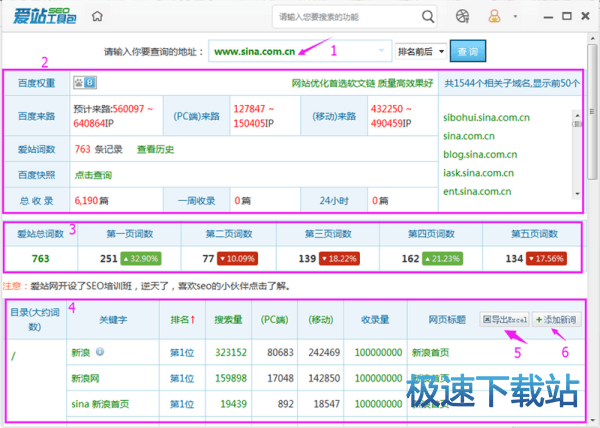Click 导出Excel export button

504,319
